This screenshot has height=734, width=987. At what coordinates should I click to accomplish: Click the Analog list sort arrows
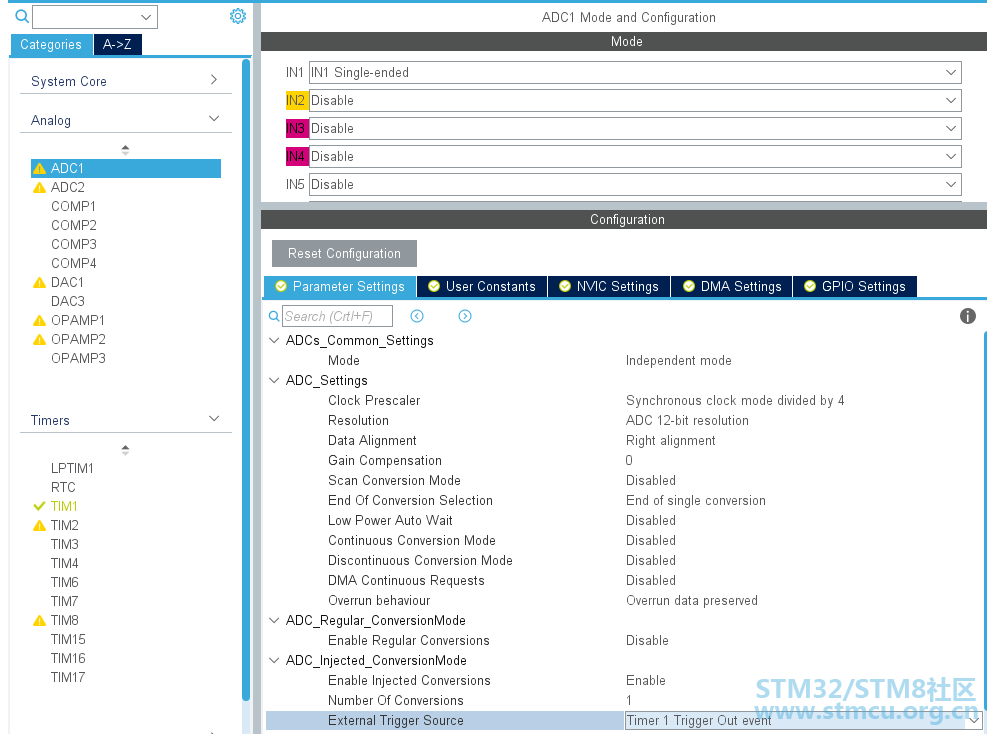coord(125,150)
